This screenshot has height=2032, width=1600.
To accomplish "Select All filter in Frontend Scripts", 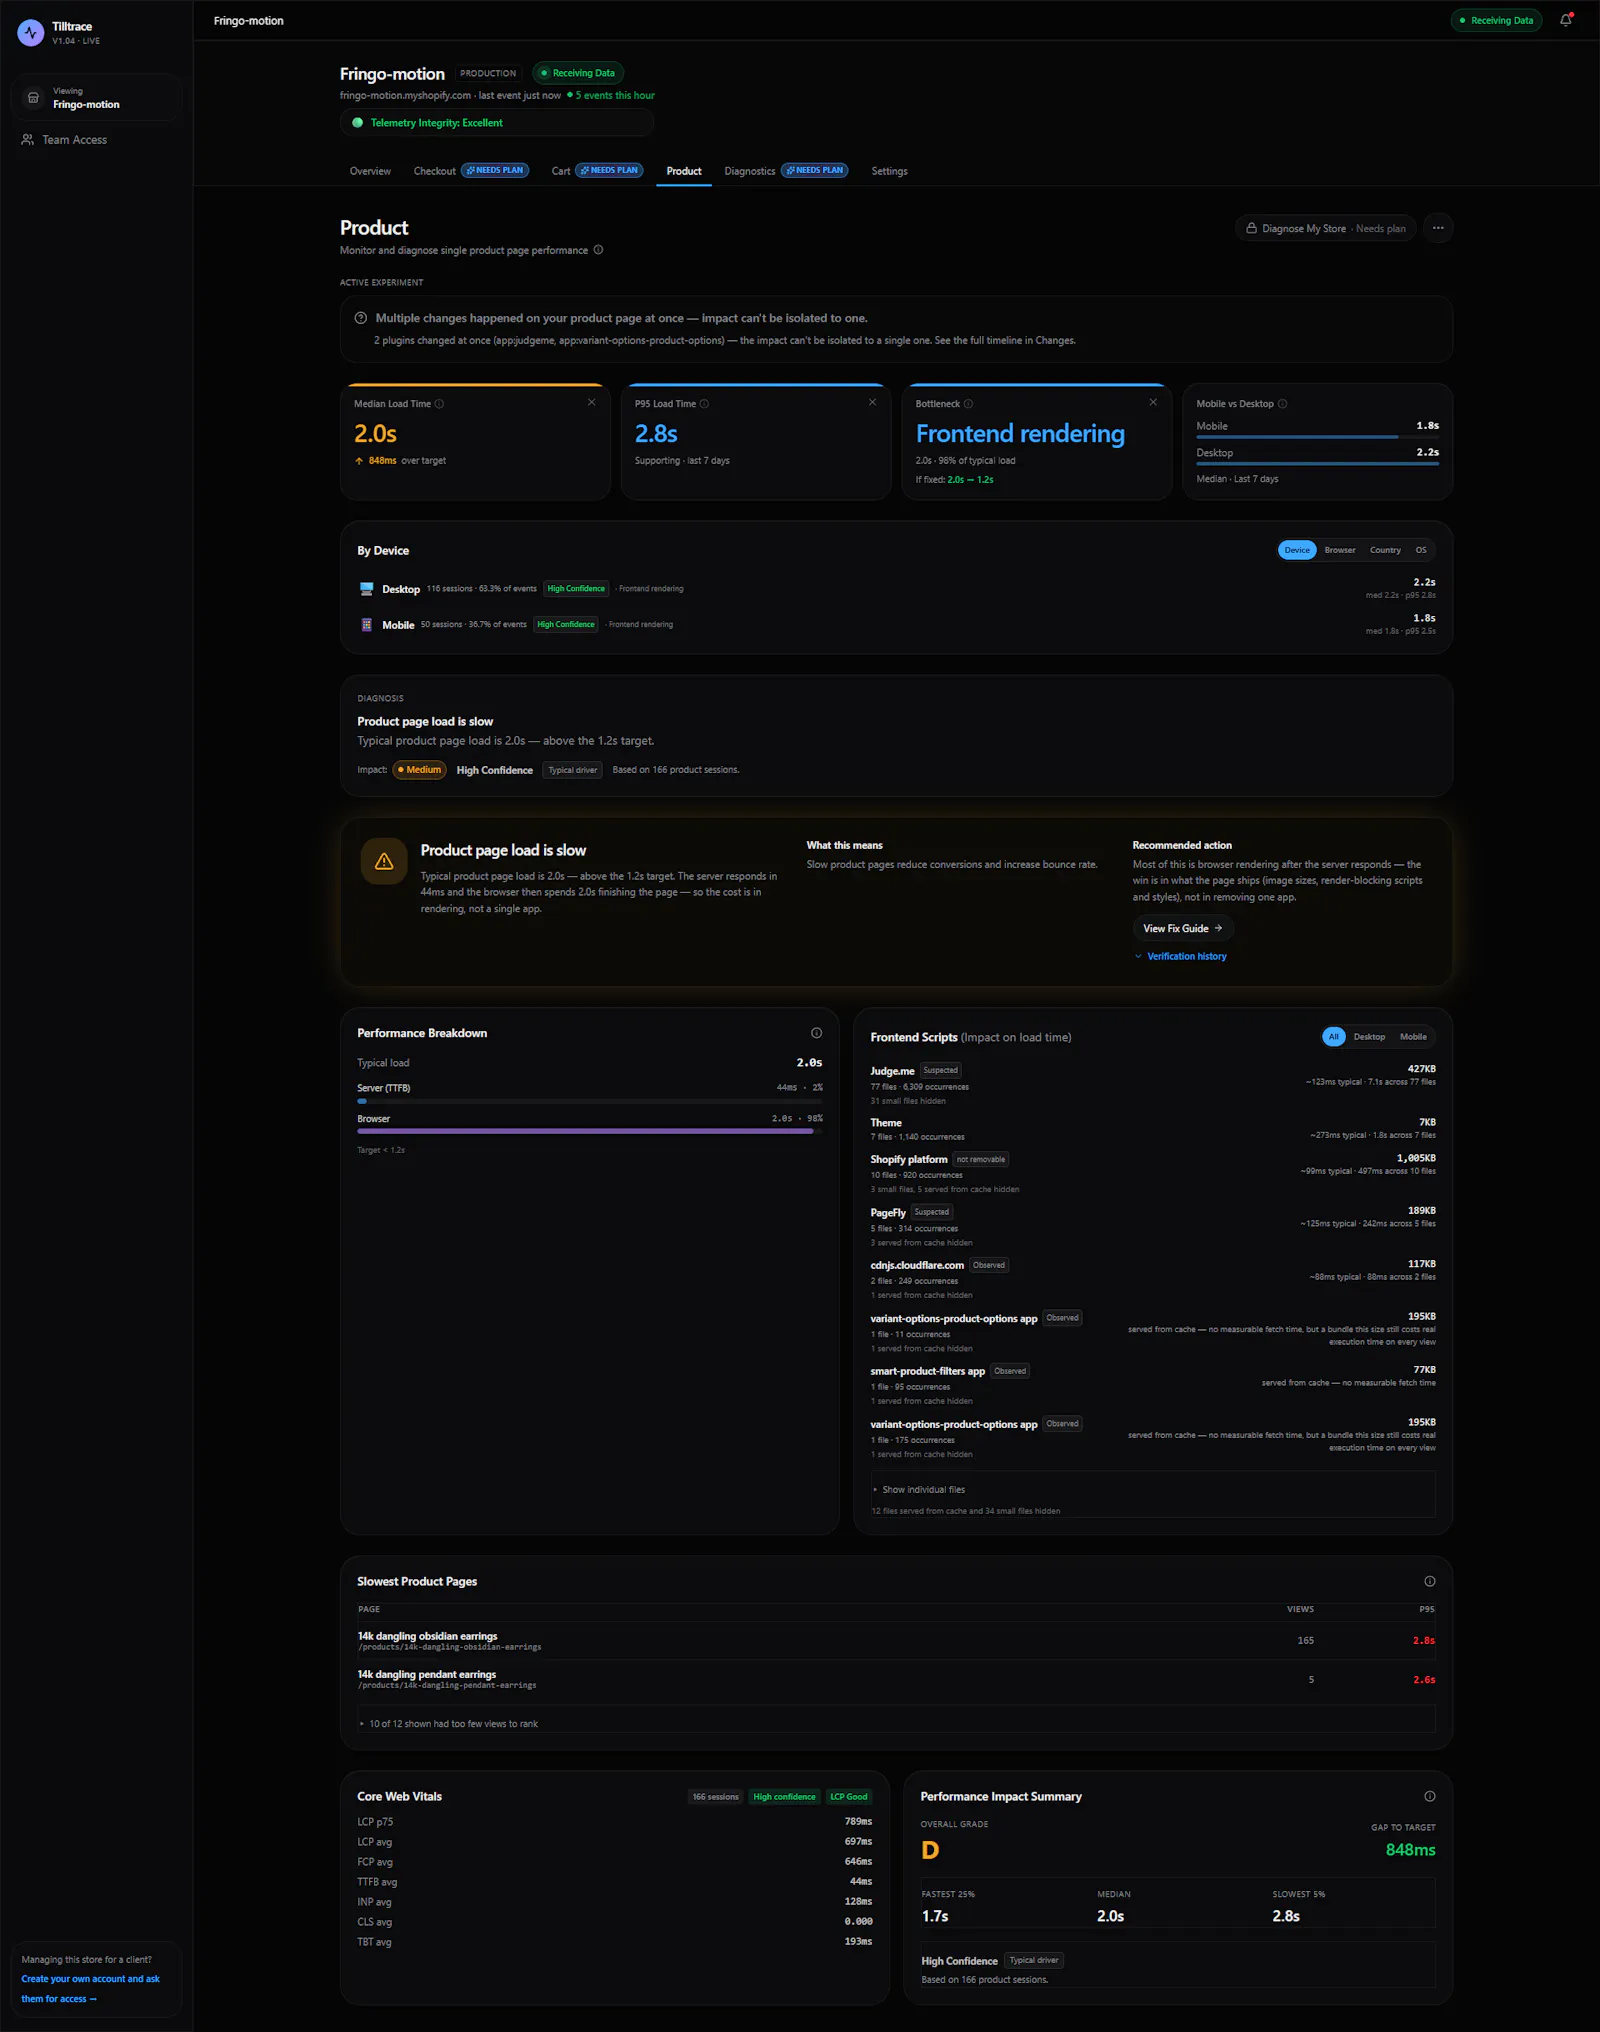I will point(1333,1037).
